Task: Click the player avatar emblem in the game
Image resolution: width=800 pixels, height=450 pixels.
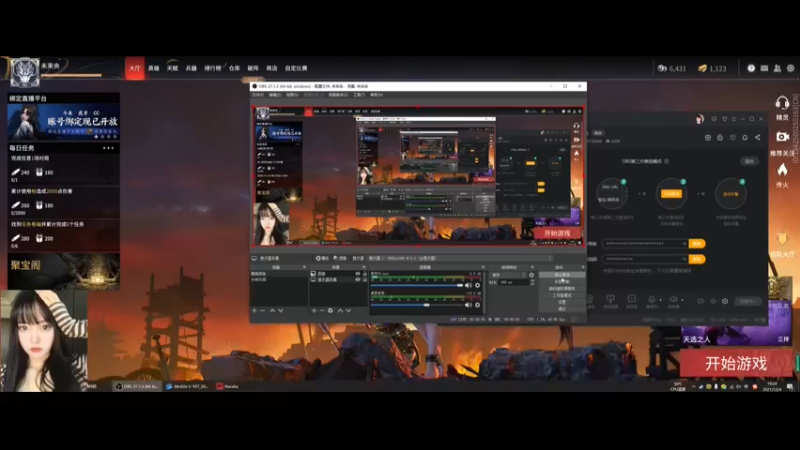Action: (x=24, y=71)
